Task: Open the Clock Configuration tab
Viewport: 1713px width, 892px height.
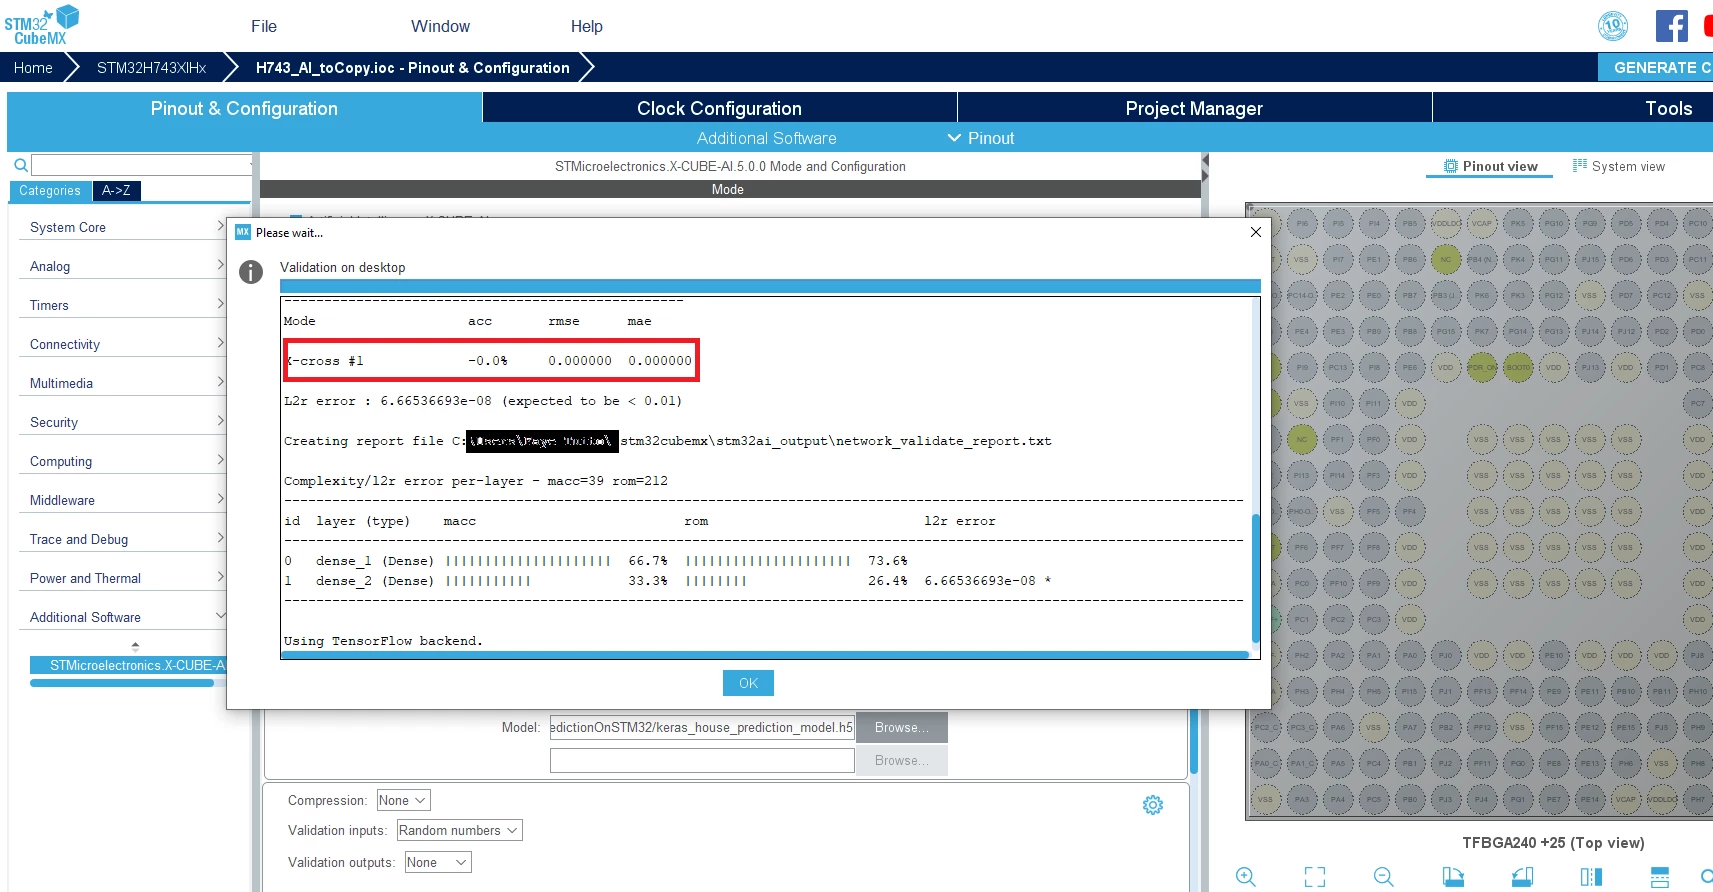Action: [x=719, y=108]
